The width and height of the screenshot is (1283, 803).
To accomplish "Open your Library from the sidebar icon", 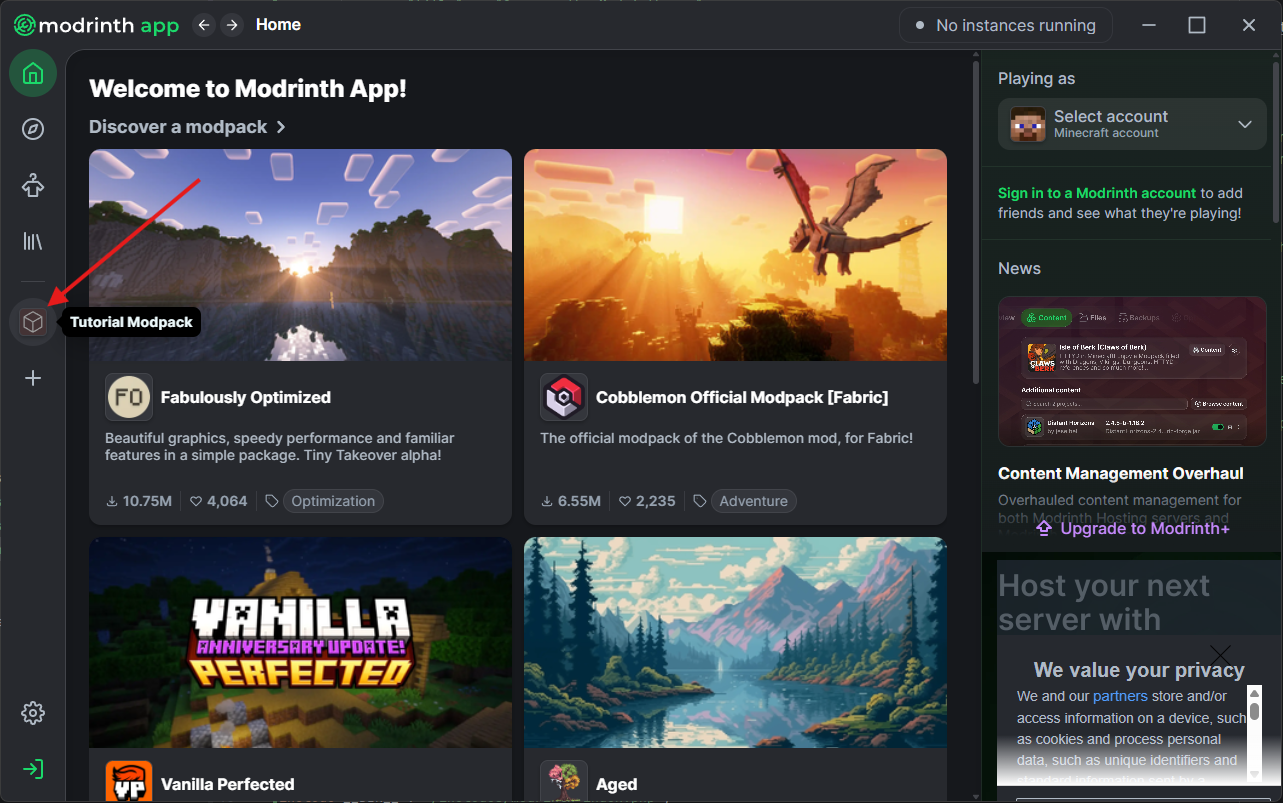I will (x=32, y=241).
